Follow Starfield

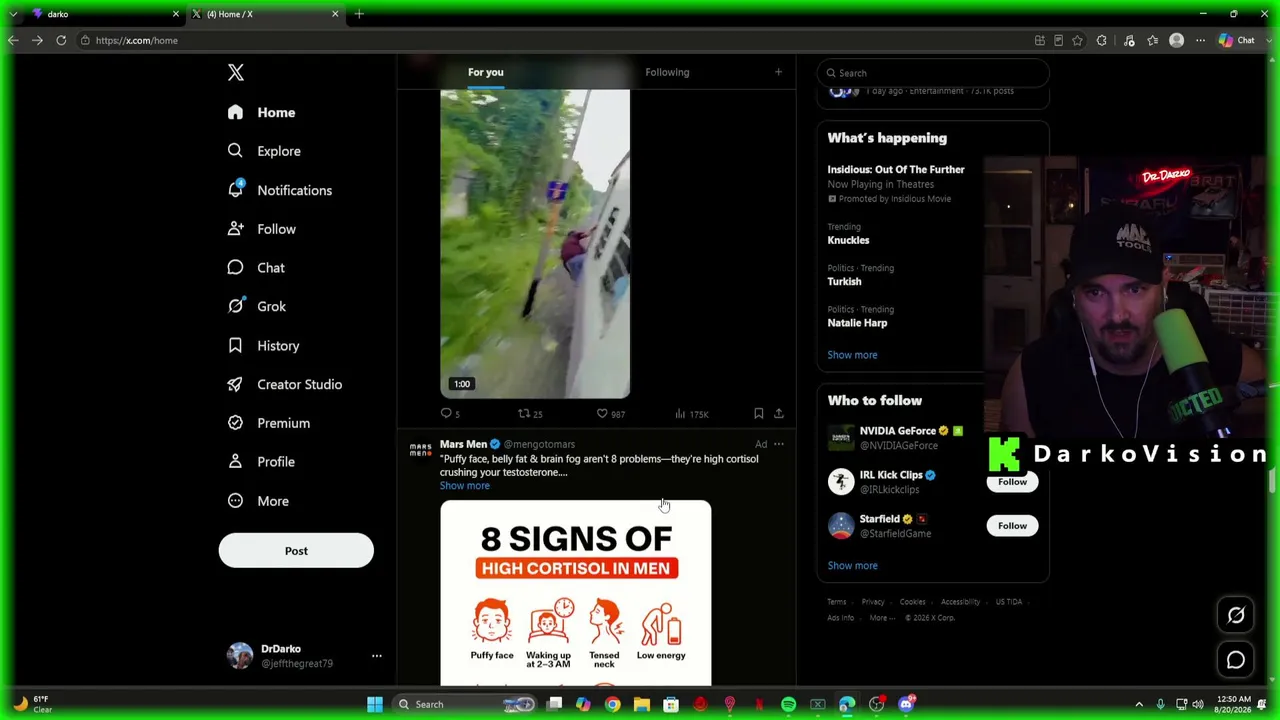tap(1012, 526)
